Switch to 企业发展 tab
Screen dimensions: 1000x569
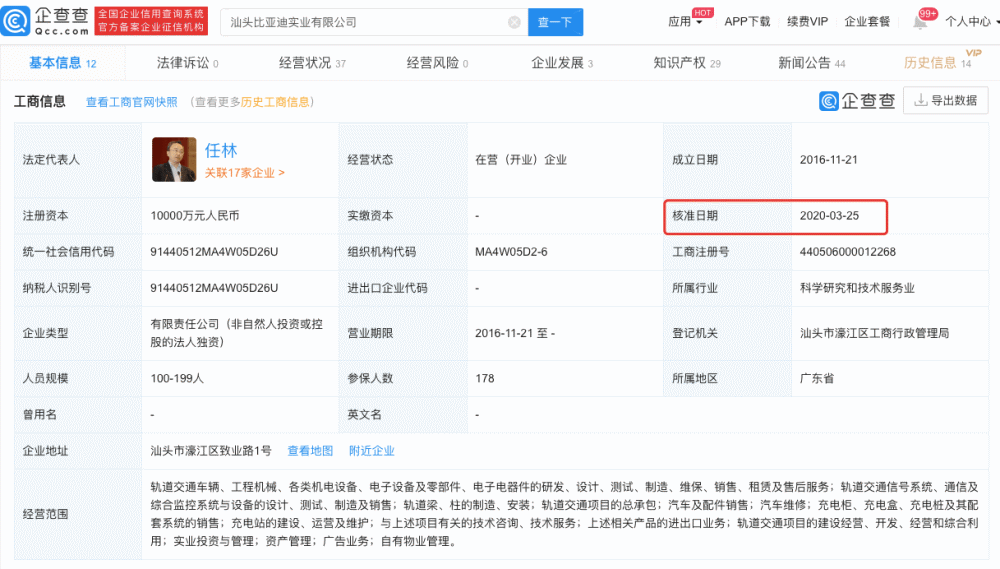[562, 63]
